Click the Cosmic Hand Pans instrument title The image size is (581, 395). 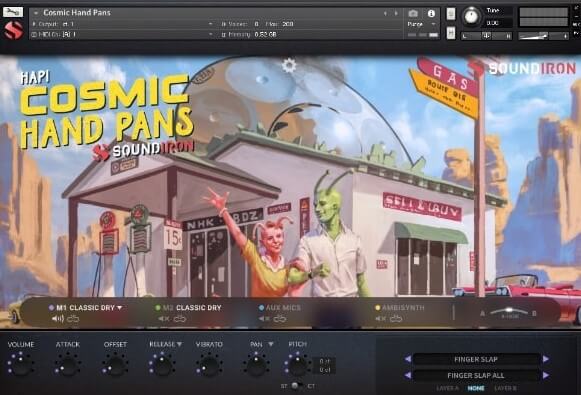tap(77, 13)
